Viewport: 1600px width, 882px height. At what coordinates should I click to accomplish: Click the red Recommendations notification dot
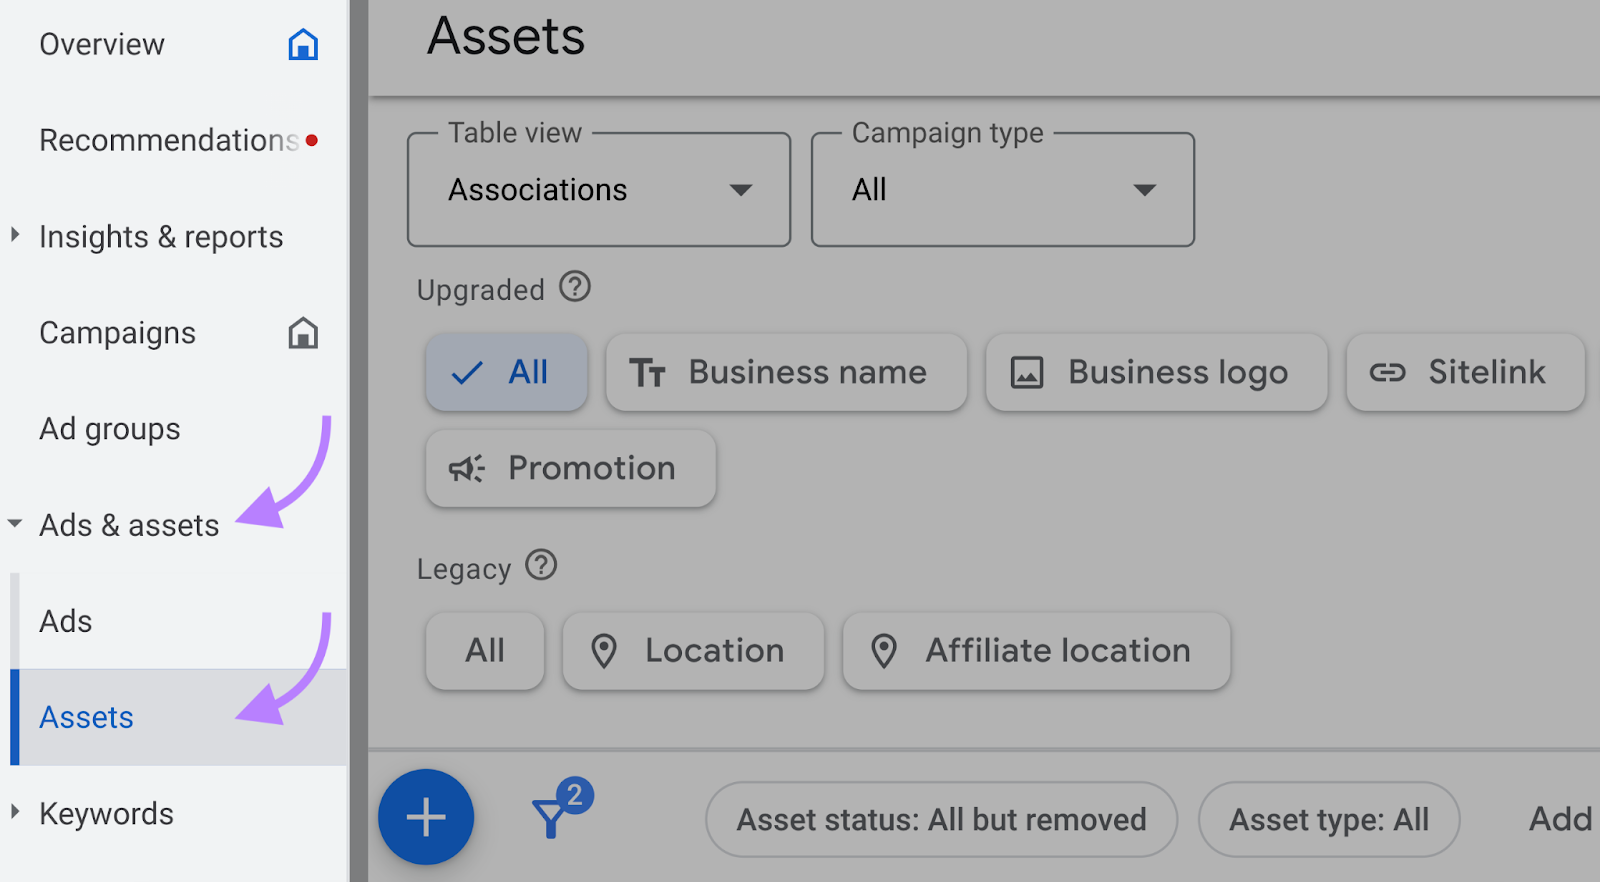(312, 141)
